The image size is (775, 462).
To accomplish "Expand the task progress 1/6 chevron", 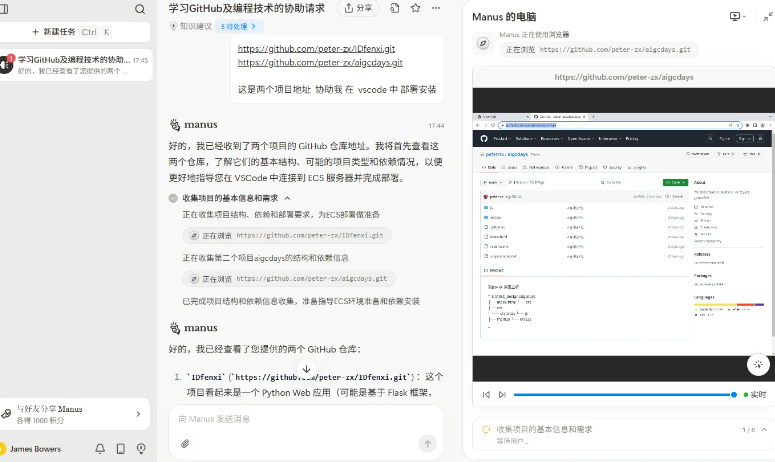I will [x=765, y=429].
